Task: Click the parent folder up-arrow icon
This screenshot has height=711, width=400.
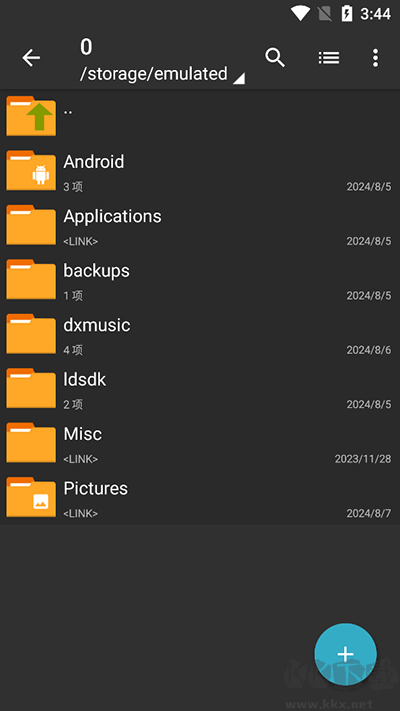Action: (31, 116)
